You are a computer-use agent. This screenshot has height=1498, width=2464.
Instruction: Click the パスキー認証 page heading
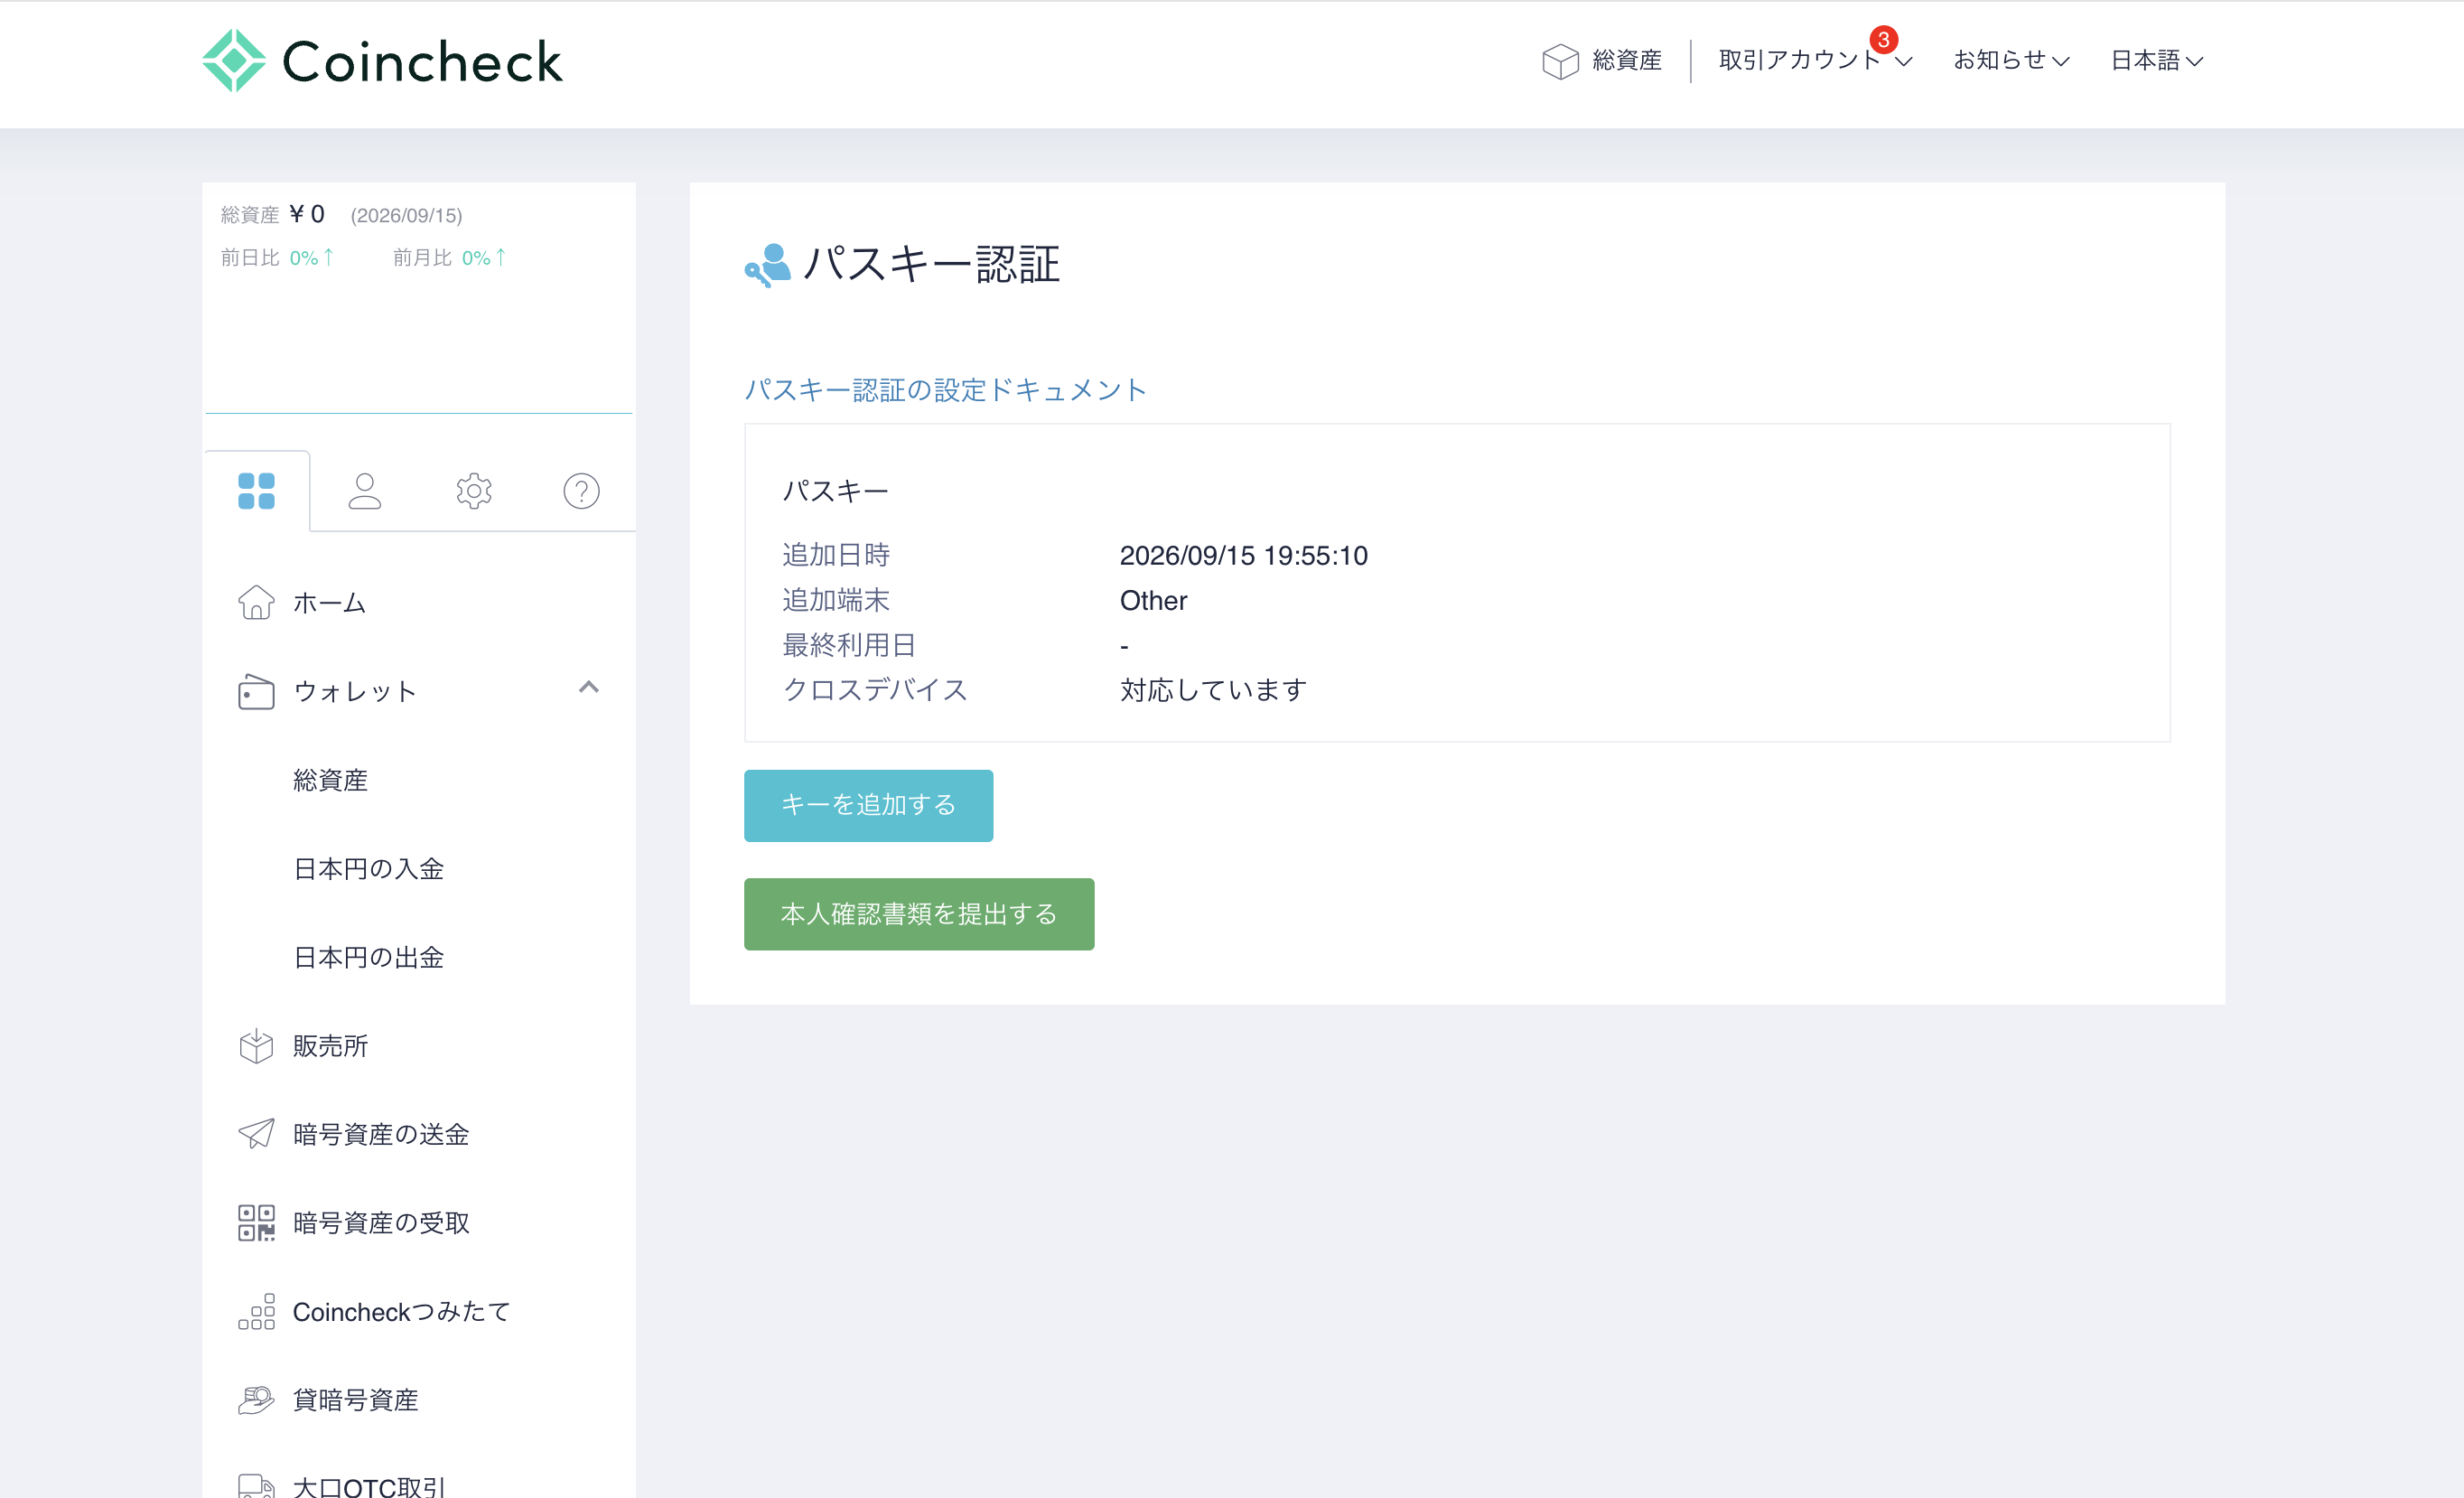(931, 265)
